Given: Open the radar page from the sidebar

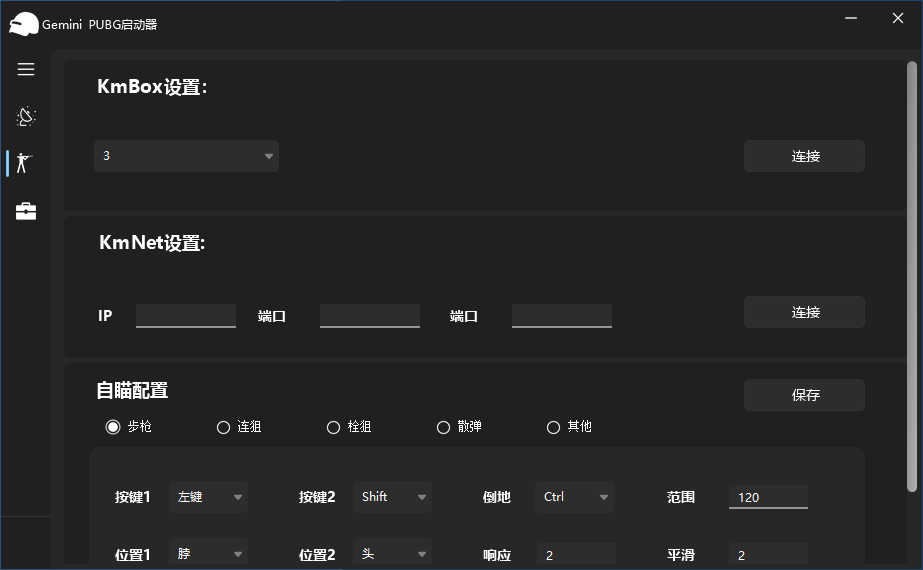Looking at the screenshot, I should [x=26, y=117].
